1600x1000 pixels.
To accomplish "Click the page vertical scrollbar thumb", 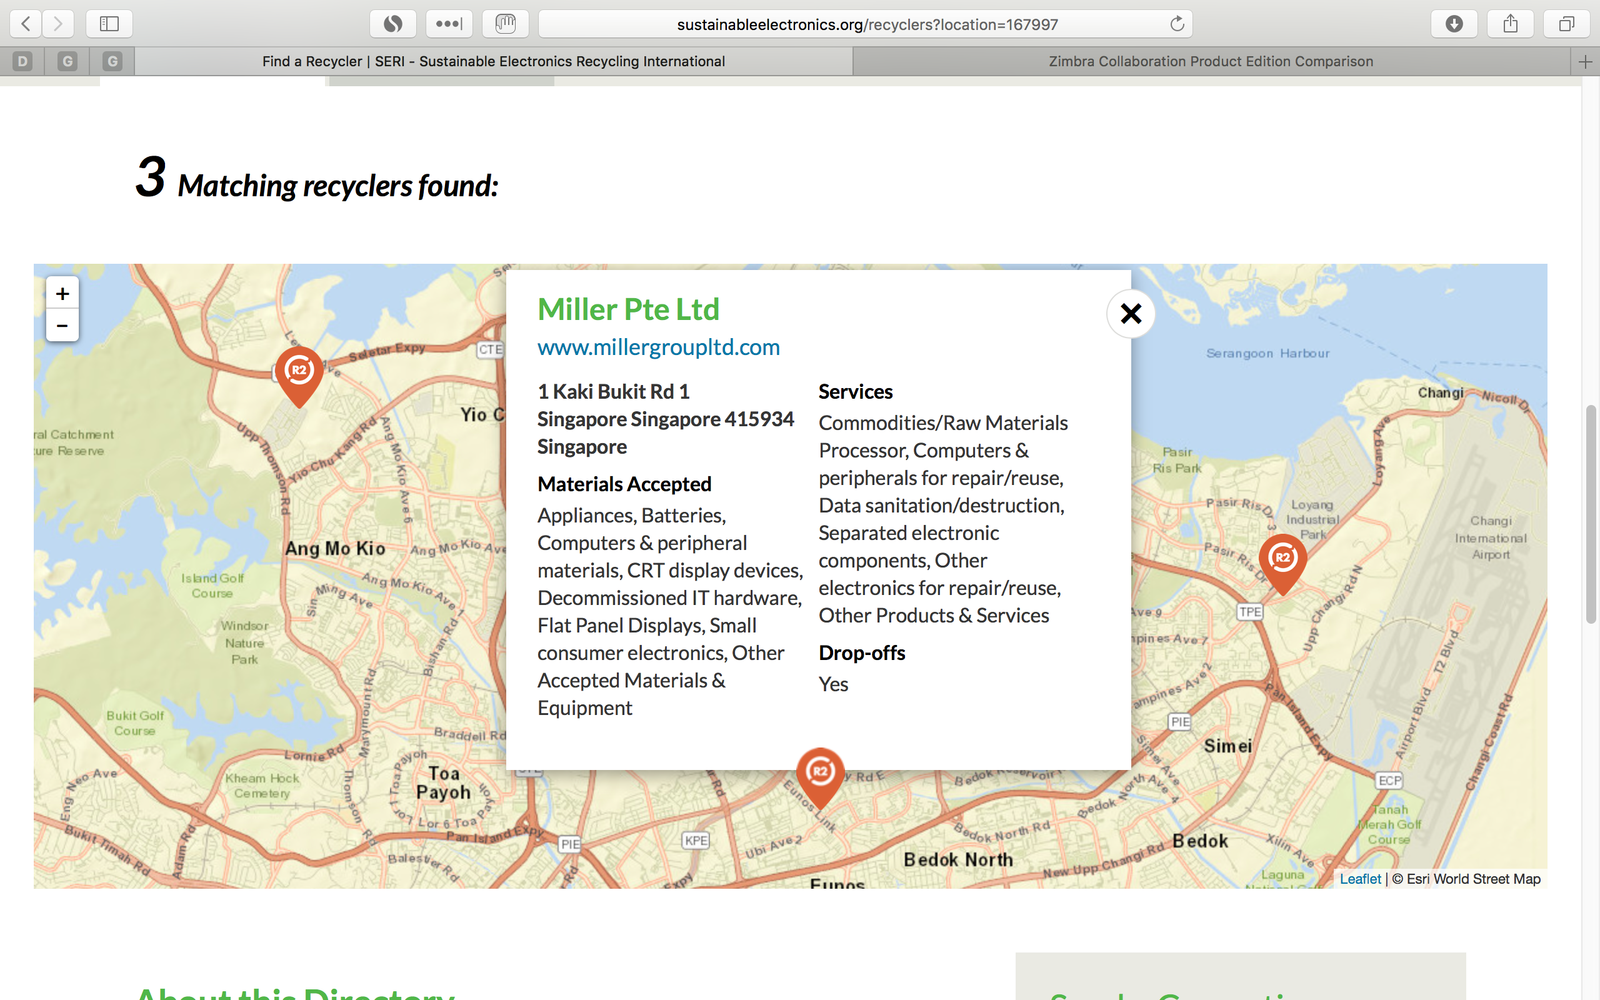I will tap(1590, 514).
